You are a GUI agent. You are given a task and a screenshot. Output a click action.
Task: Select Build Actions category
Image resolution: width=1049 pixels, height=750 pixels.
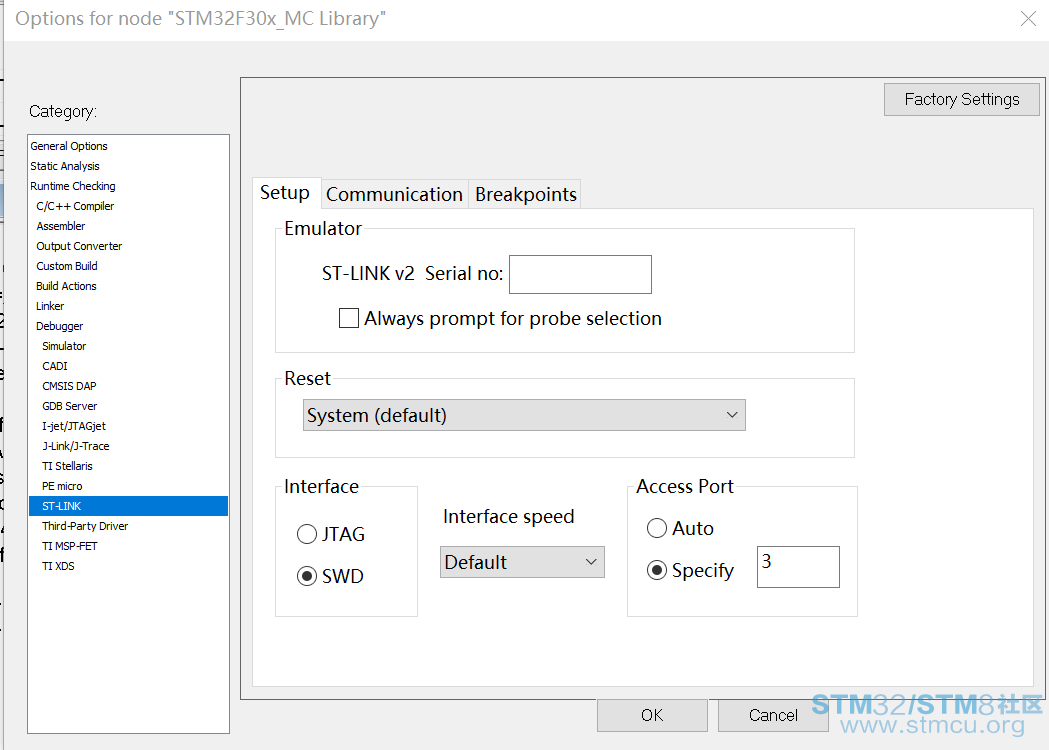pos(128,286)
